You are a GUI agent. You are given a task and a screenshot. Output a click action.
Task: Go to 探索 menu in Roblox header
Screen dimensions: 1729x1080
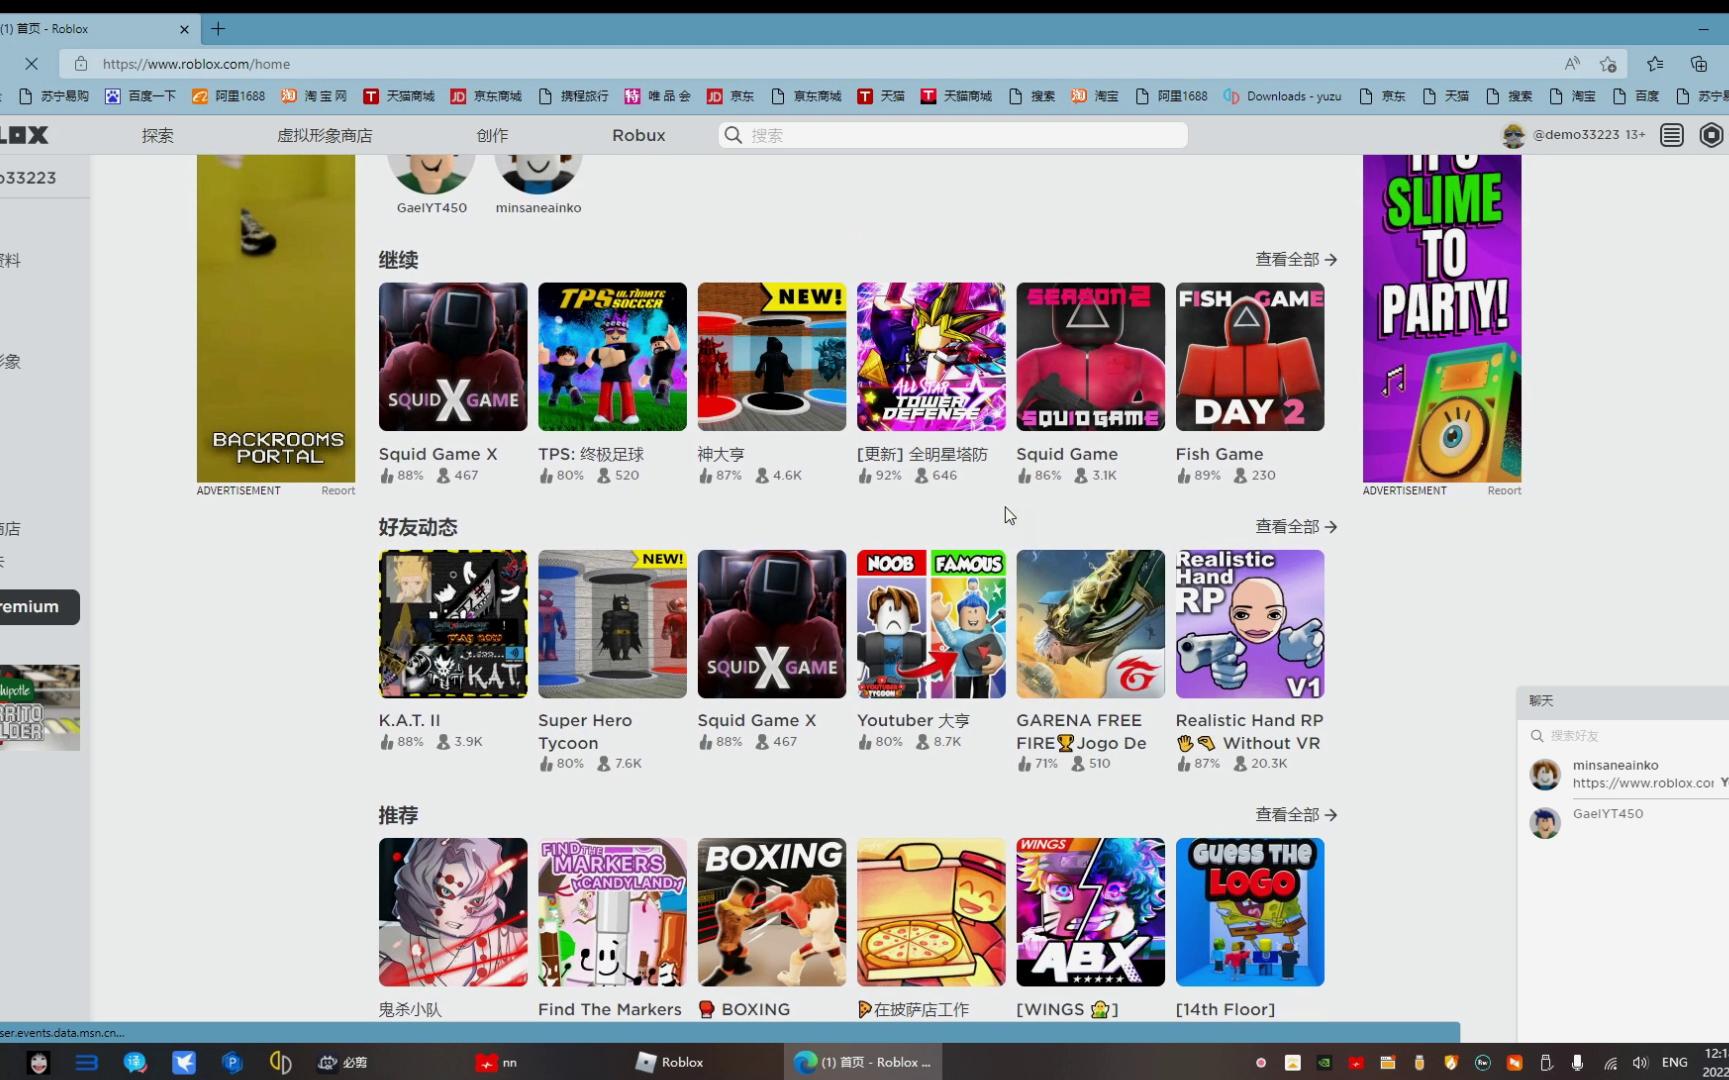pos(157,135)
